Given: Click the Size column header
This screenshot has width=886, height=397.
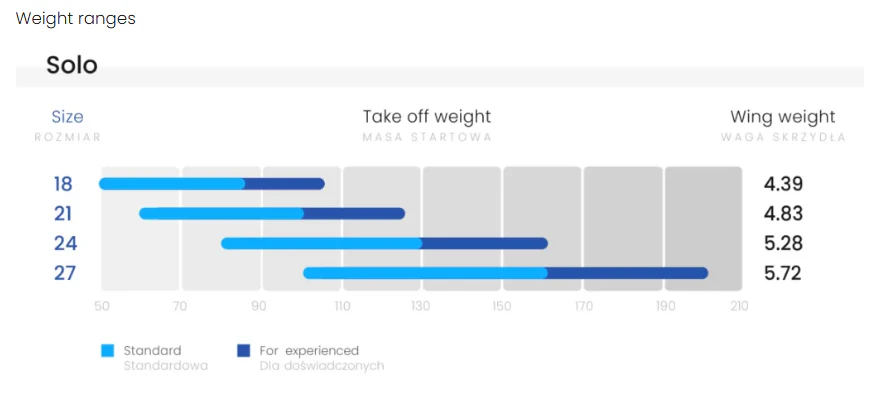Looking at the screenshot, I should [x=67, y=117].
